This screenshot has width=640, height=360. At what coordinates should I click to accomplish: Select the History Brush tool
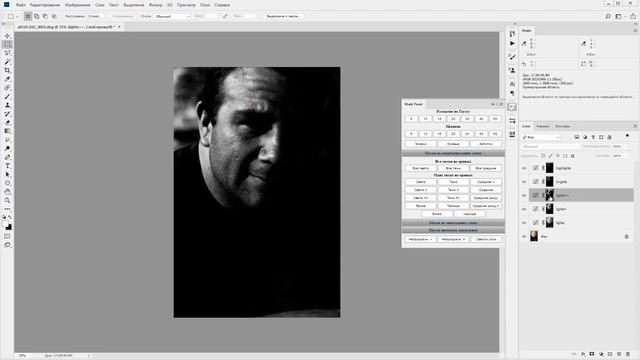pyautogui.click(x=7, y=113)
